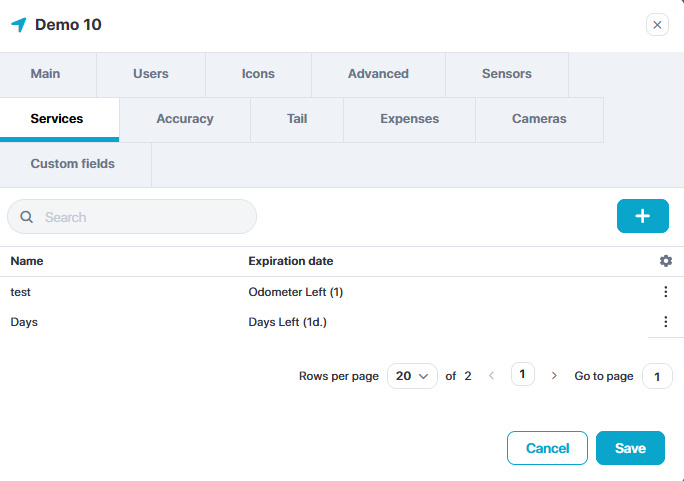
Task: Switch to the Sensors tab
Action: point(506,74)
